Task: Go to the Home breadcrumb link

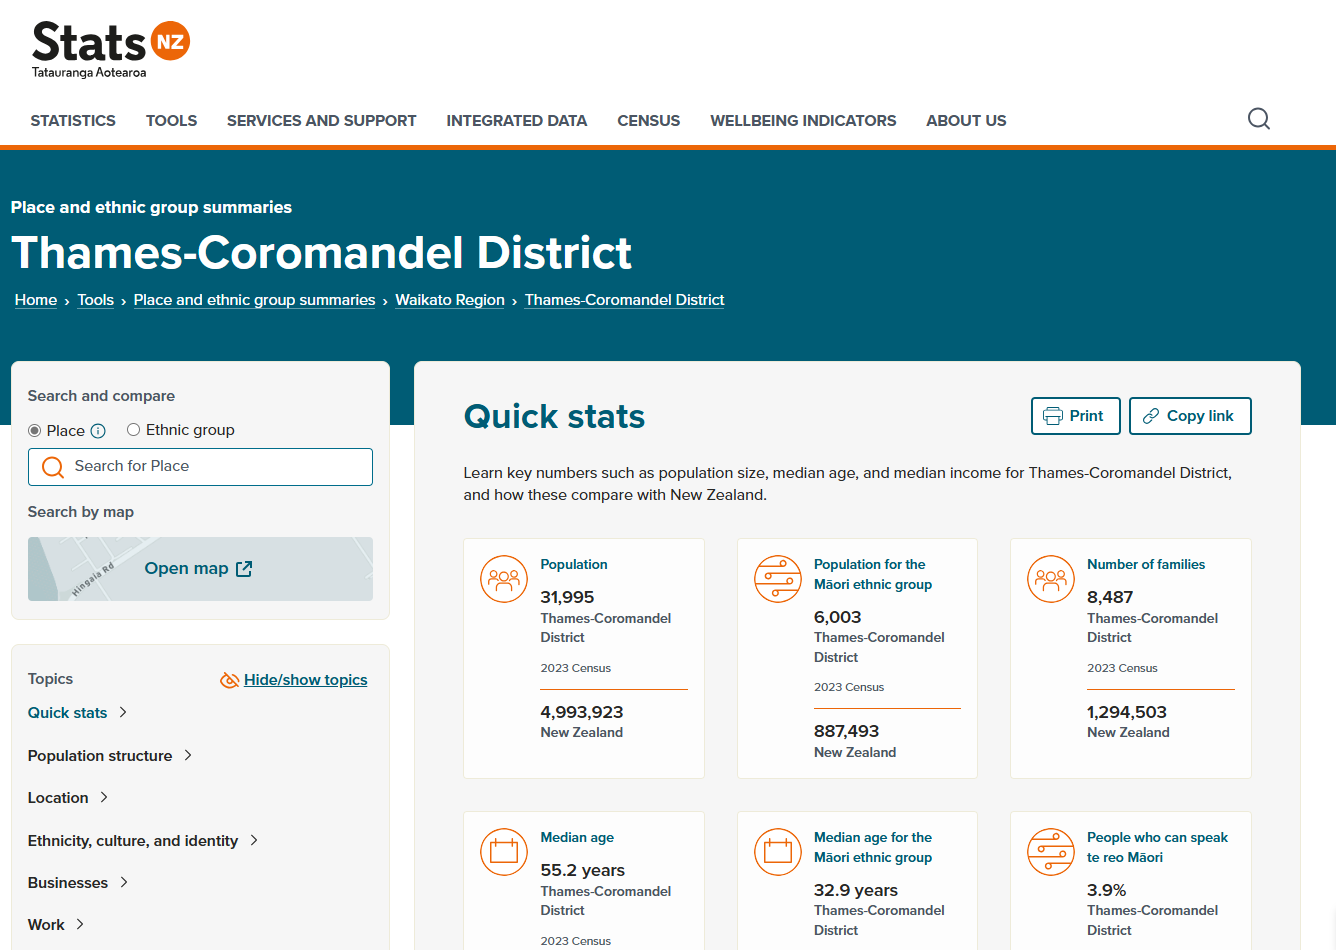Action: point(36,300)
